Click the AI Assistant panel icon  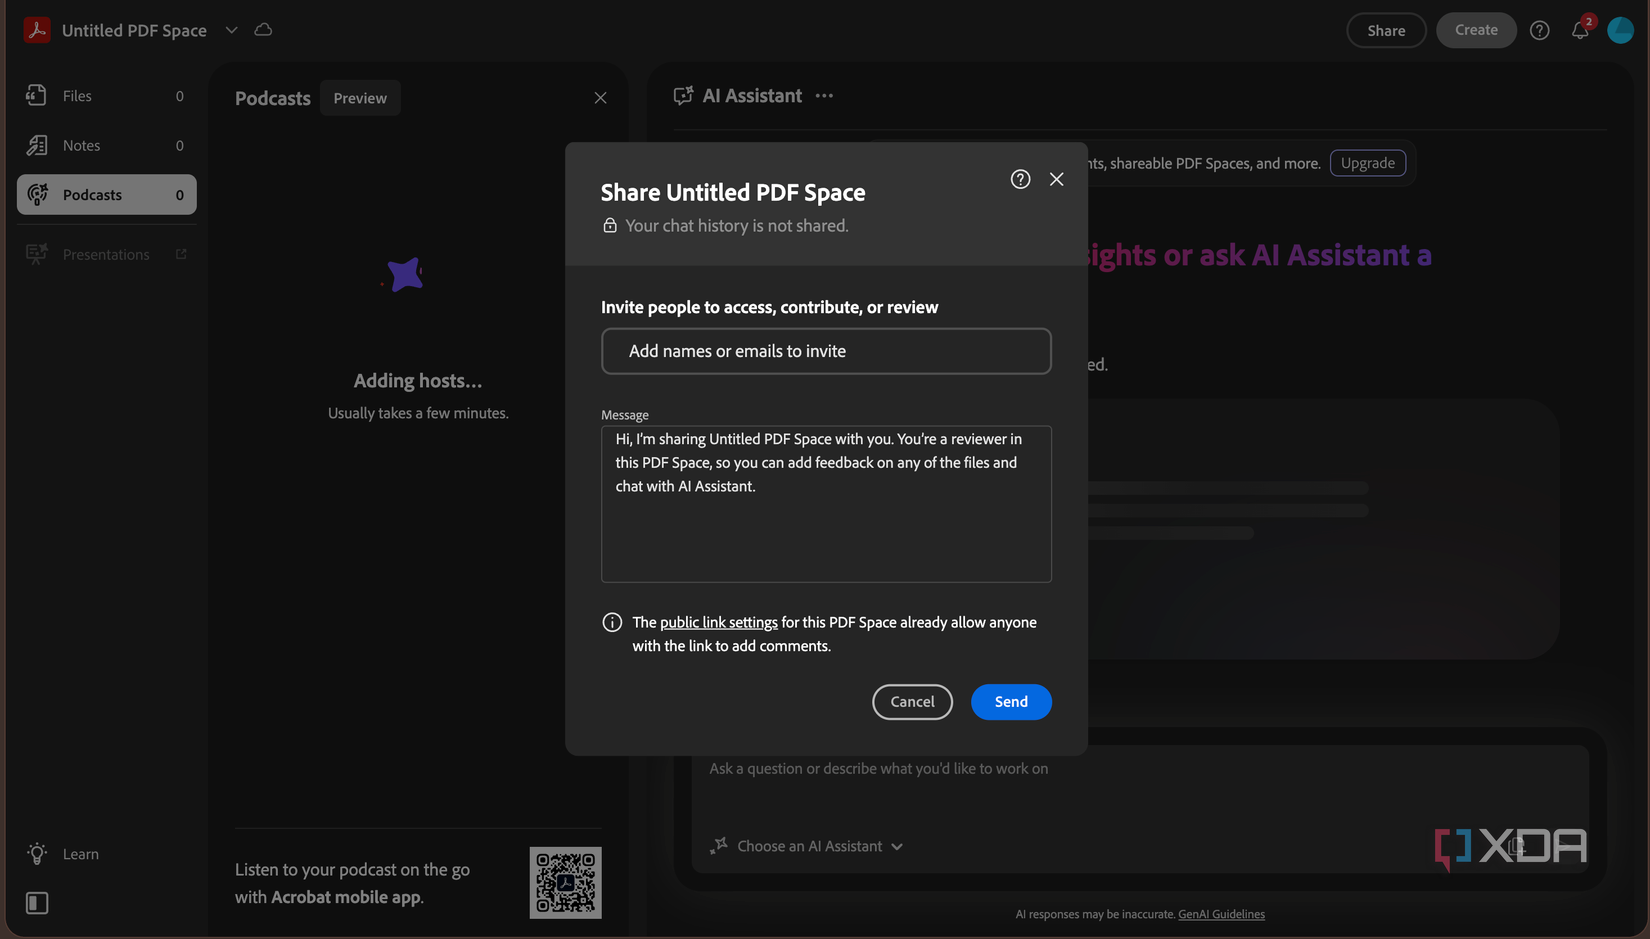pyautogui.click(x=683, y=96)
